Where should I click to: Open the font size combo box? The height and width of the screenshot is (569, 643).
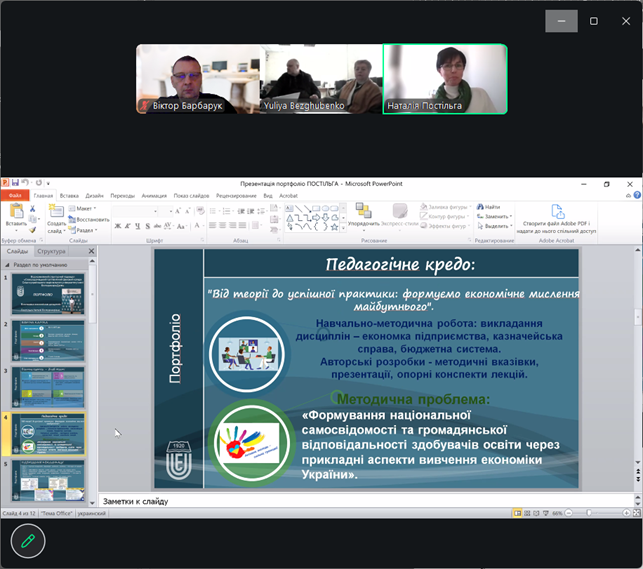click(x=166, y=211)
